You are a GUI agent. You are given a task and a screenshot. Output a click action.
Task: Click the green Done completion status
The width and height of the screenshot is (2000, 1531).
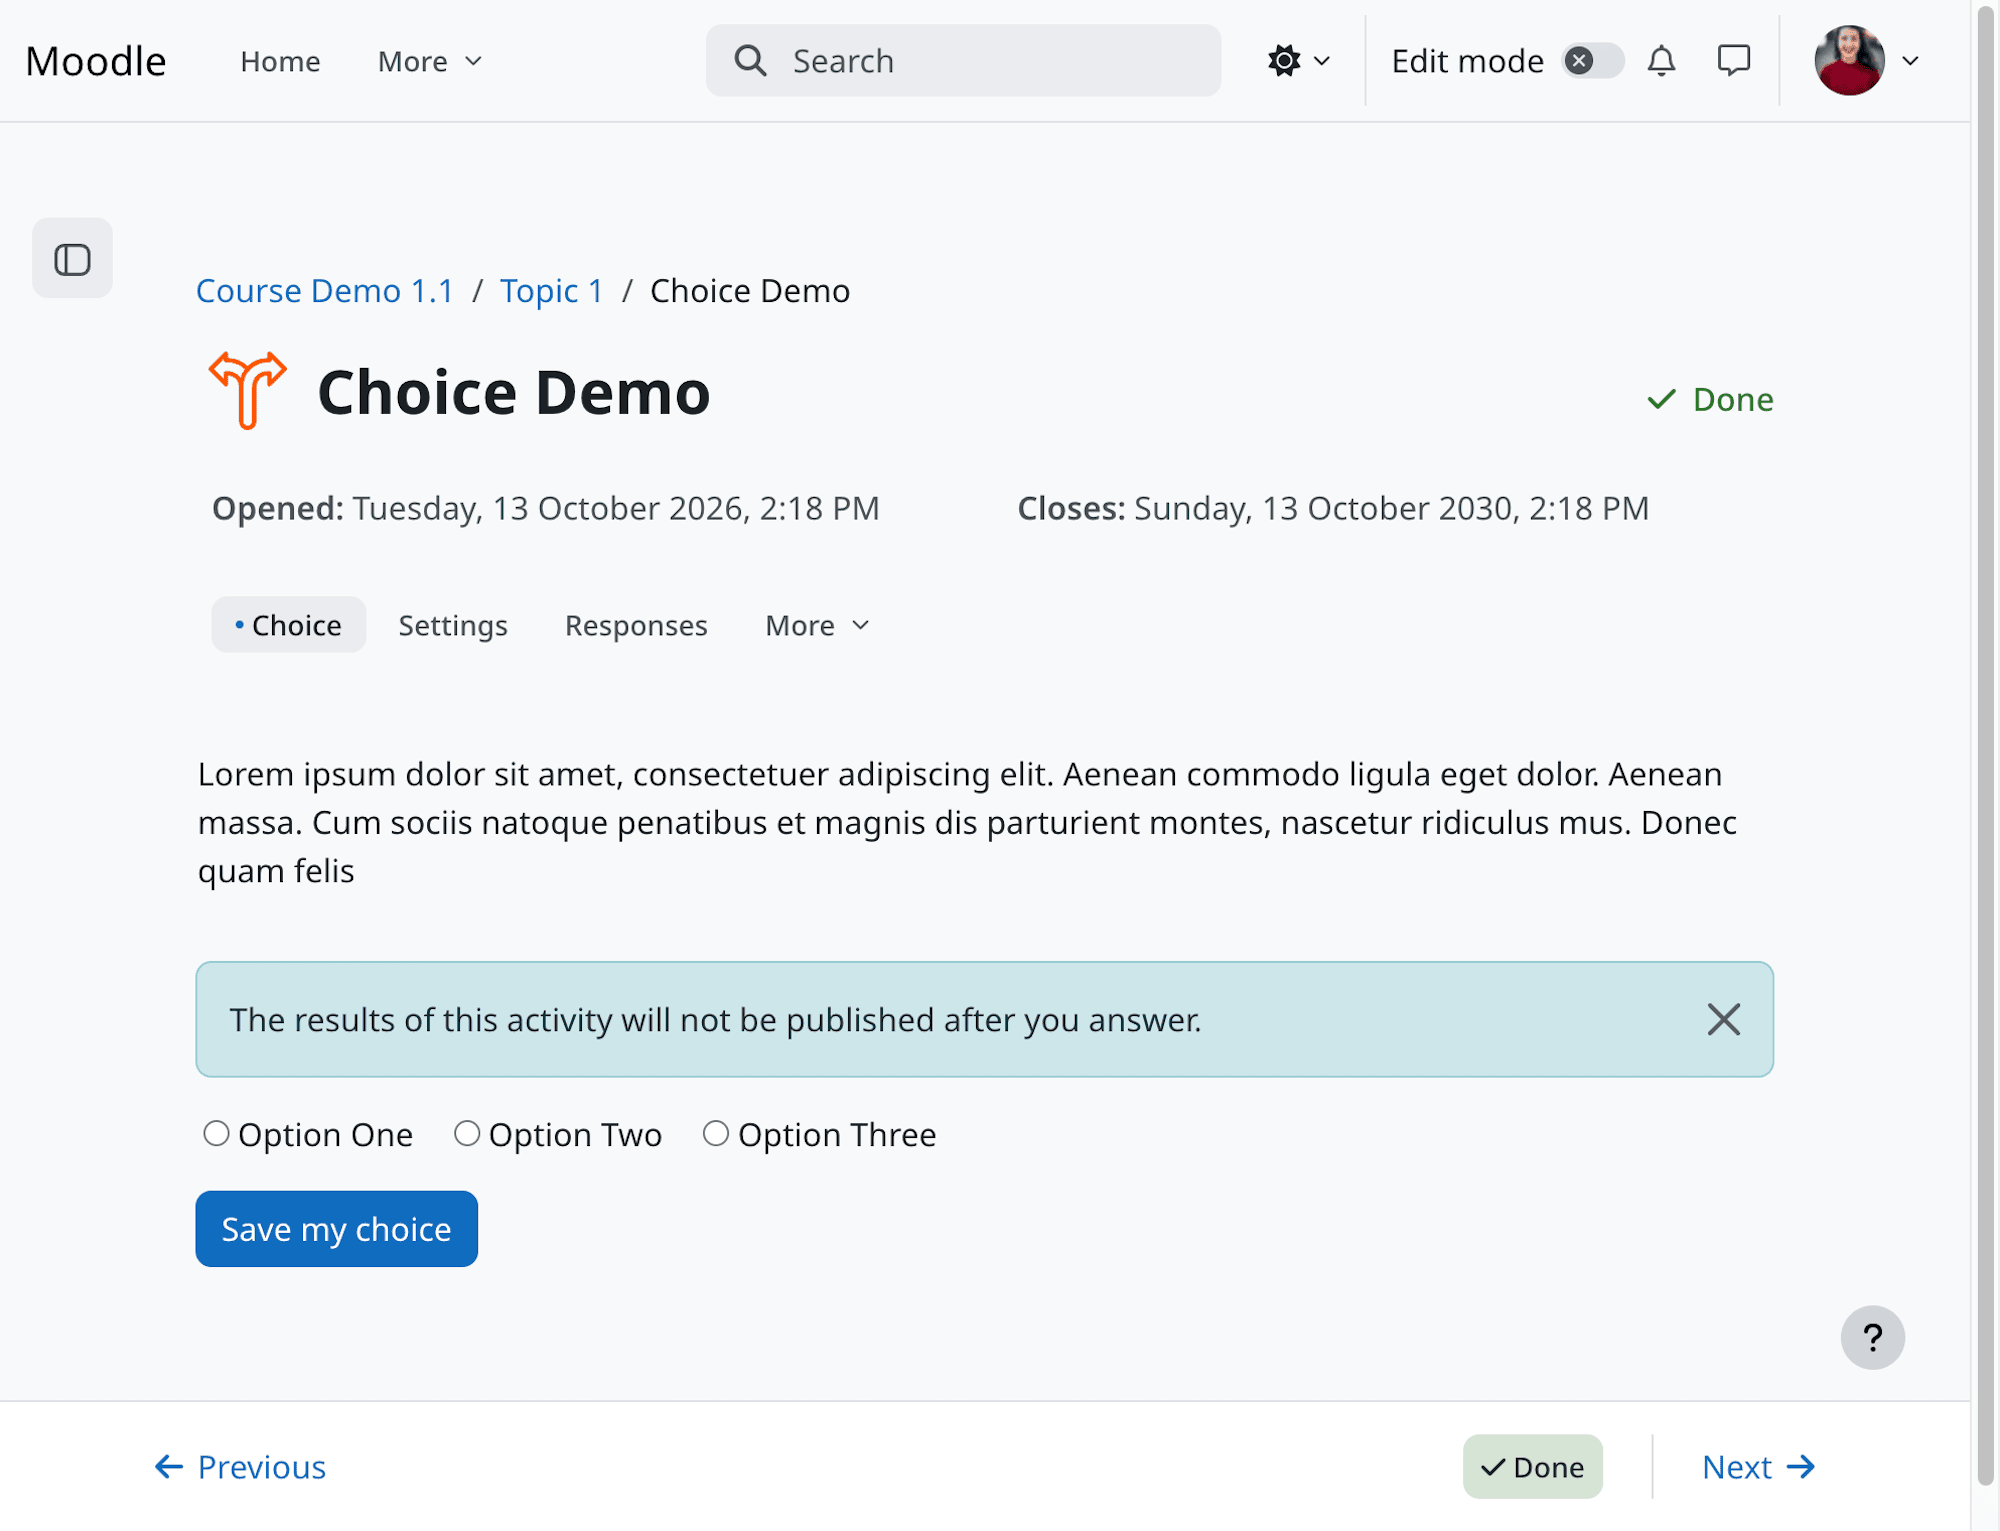click(x=1710, y=400)
